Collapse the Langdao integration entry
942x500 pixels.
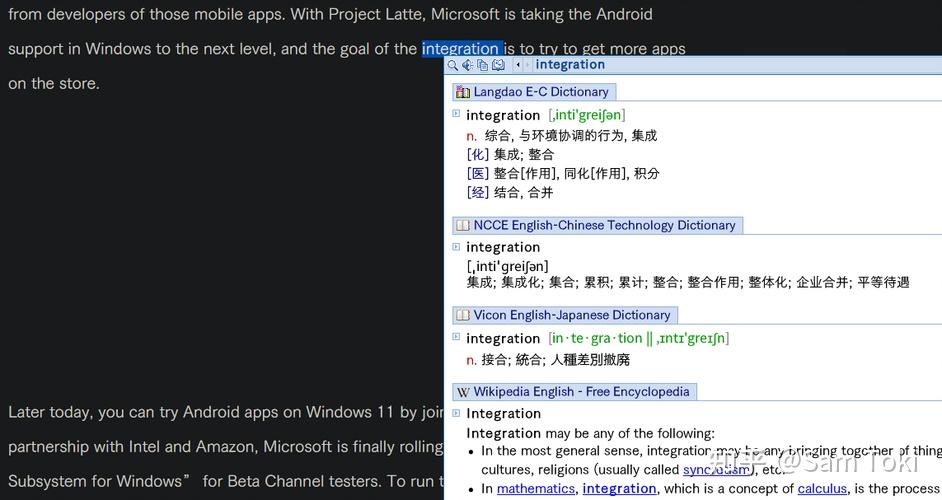tap(456, 113)
